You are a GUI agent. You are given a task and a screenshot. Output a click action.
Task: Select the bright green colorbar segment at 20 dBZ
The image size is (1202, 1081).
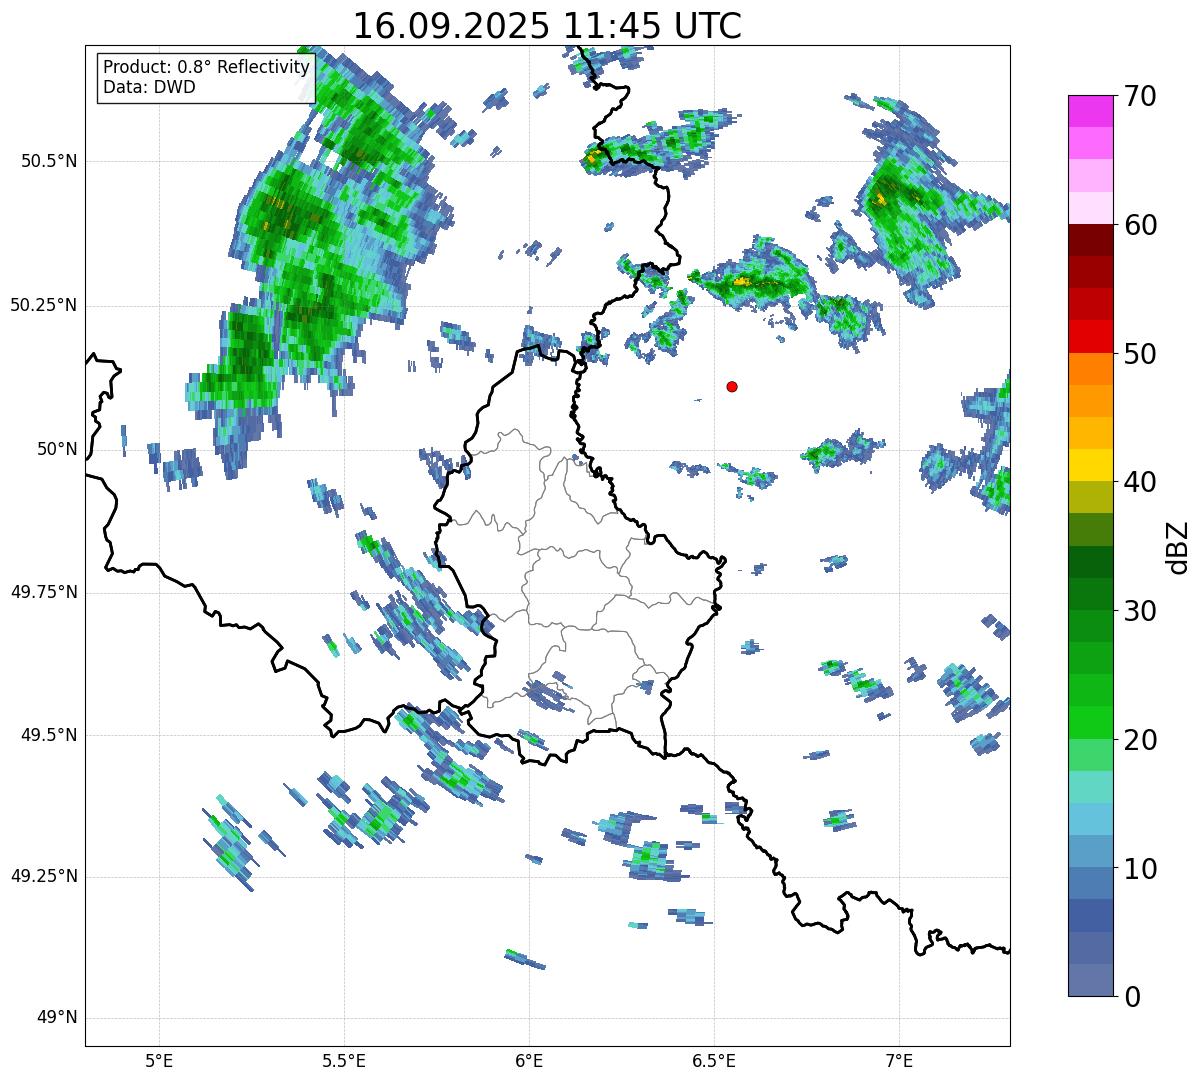tap(1091, 722)
